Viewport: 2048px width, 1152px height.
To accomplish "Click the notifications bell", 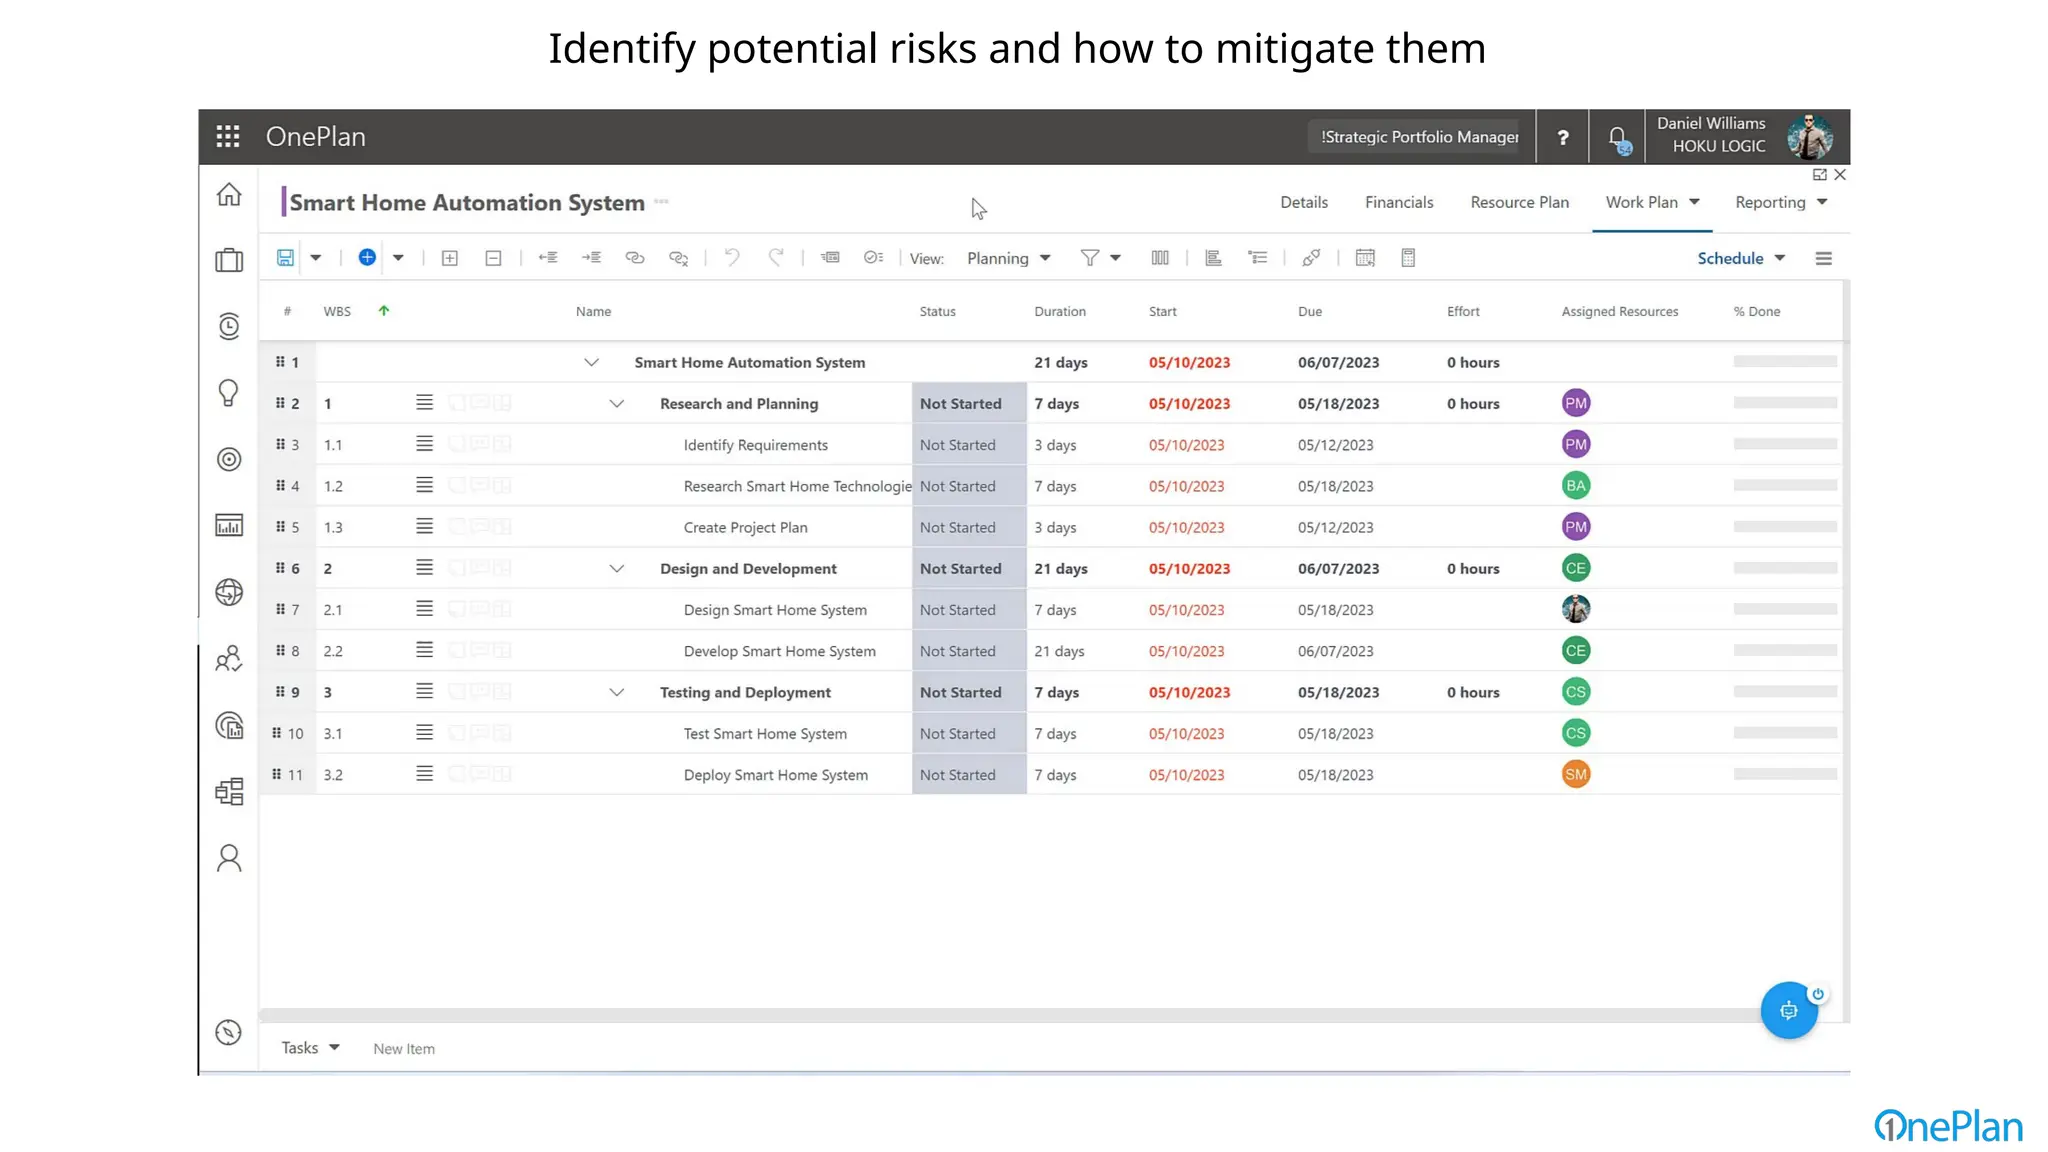I will point(1617,138).
